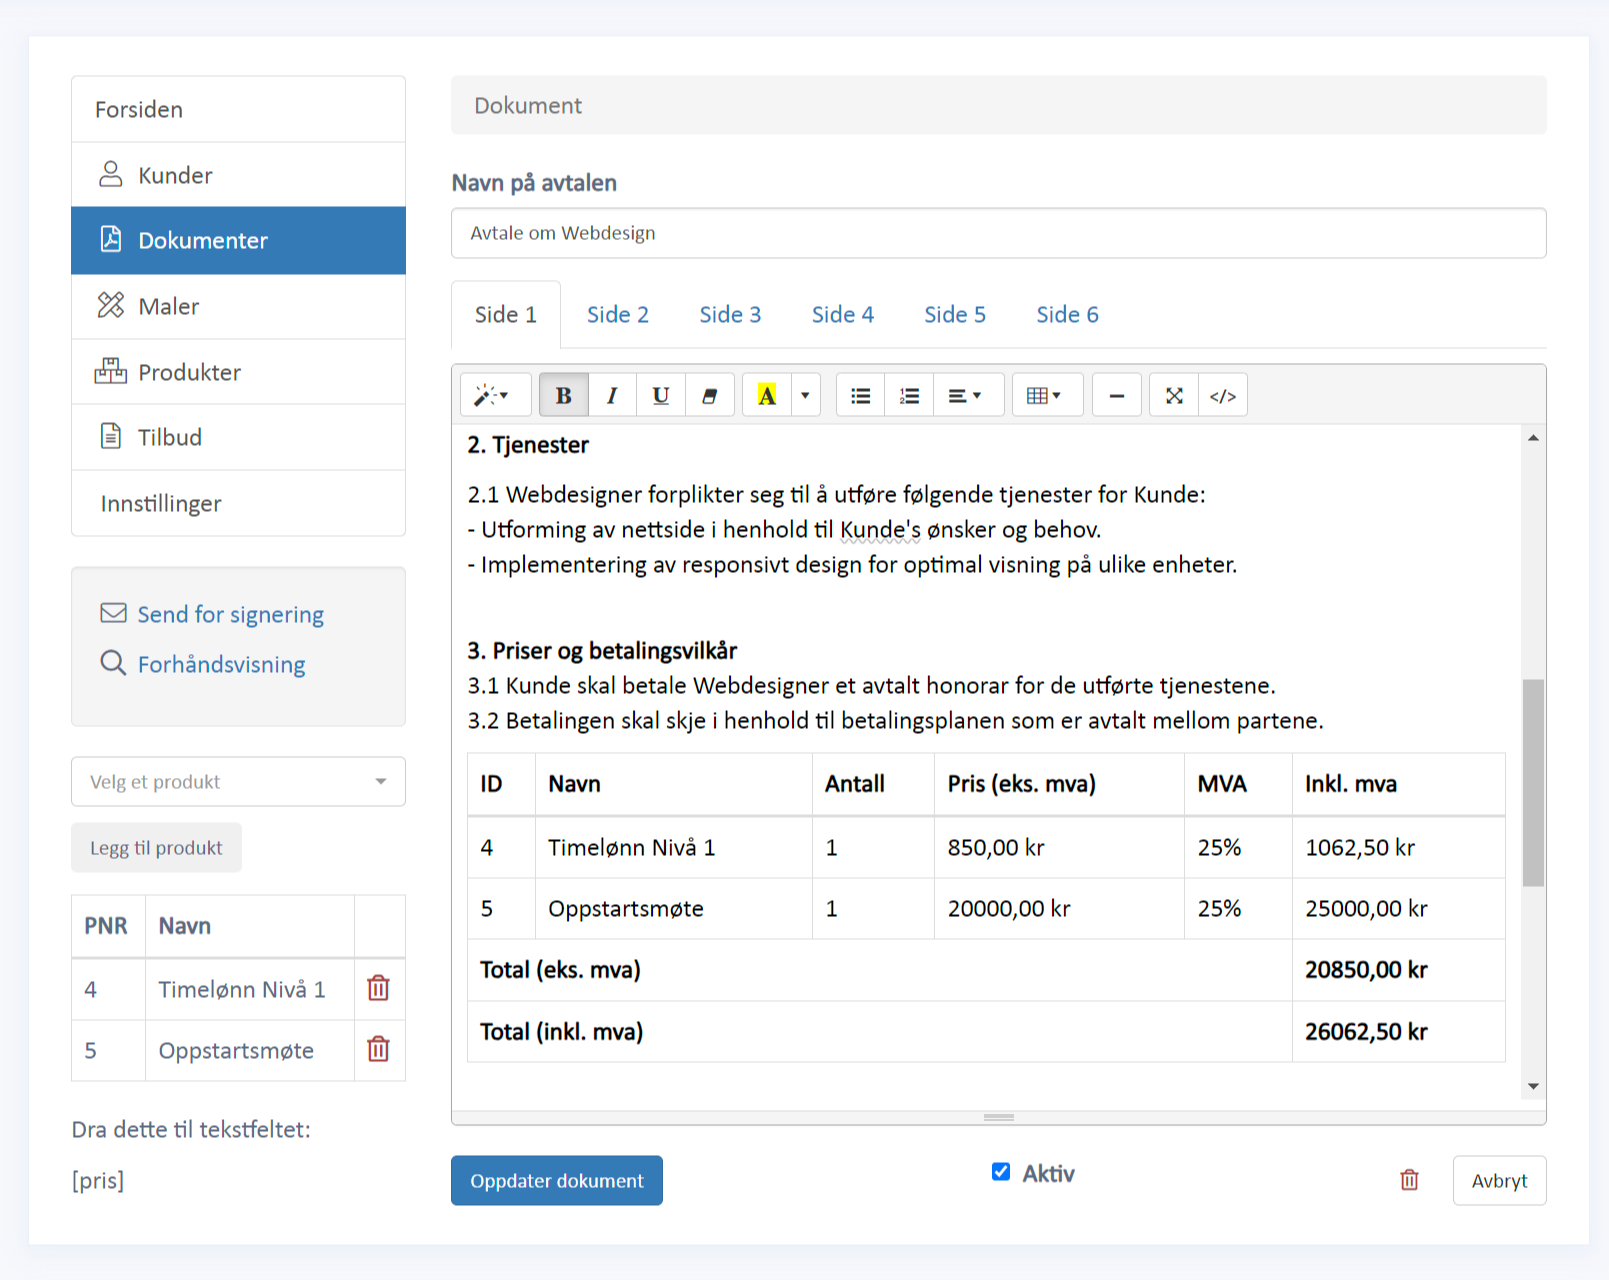Open Produkter from the sidebar
This screenshot has height=1280, width=1609.
click(x=239, y=372)
